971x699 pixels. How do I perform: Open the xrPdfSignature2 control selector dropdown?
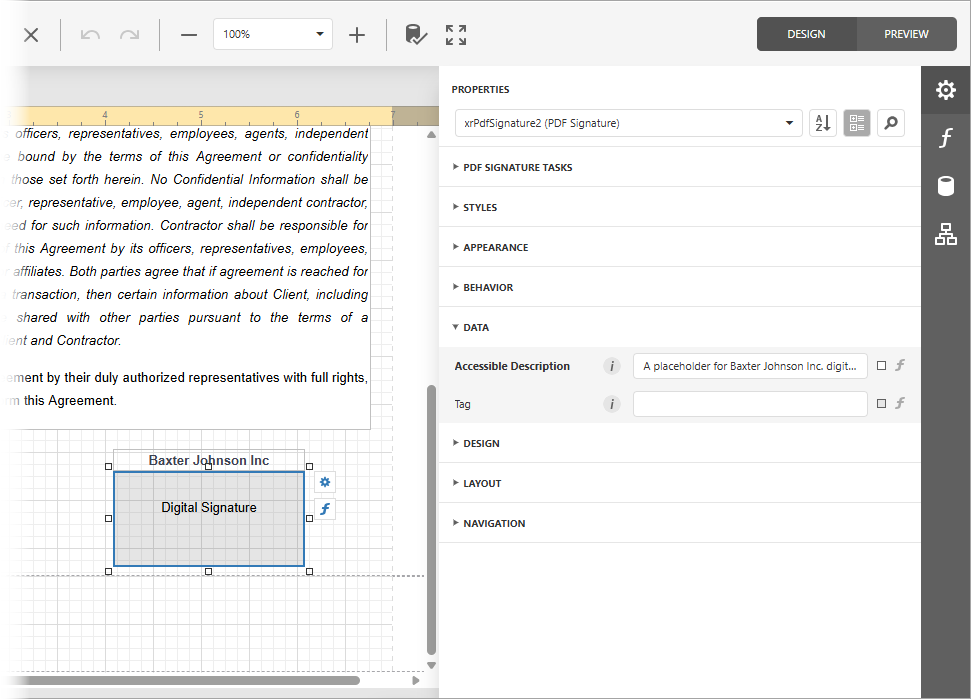pyautogui.click(x=629, y=123)
